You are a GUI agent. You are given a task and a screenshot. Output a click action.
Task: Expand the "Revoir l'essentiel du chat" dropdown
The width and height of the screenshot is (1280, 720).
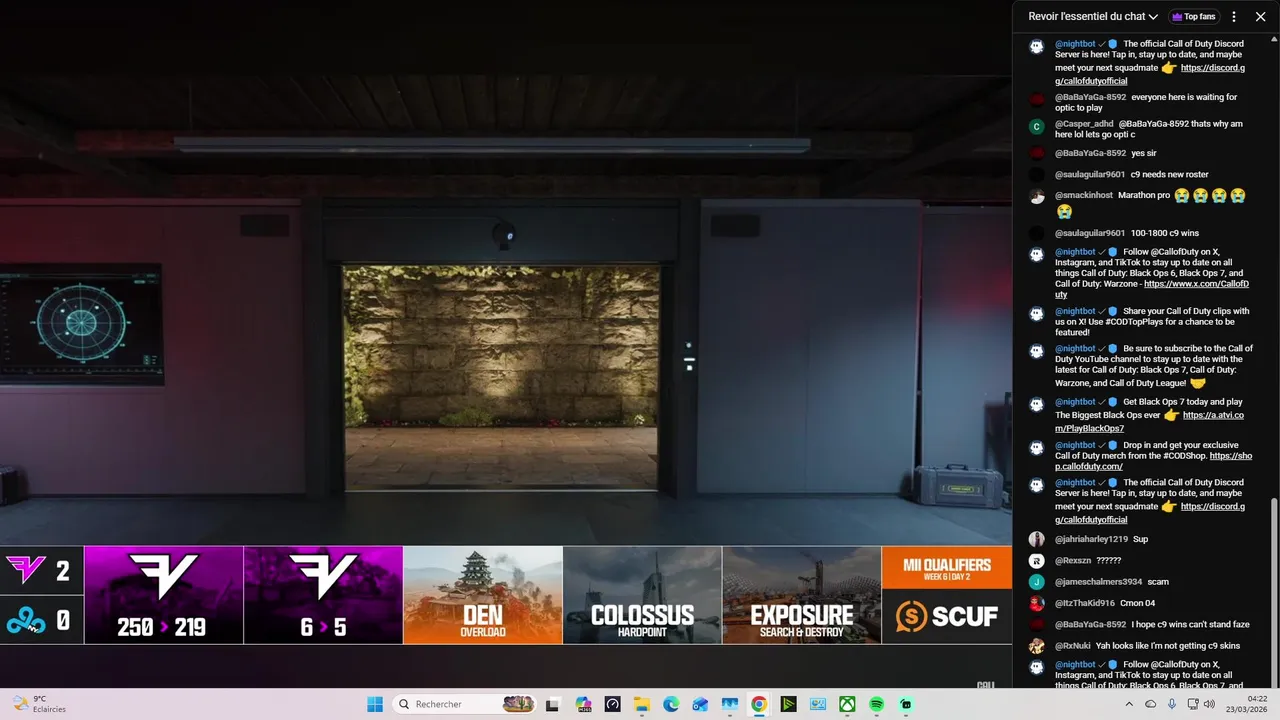pos(1093,16)
